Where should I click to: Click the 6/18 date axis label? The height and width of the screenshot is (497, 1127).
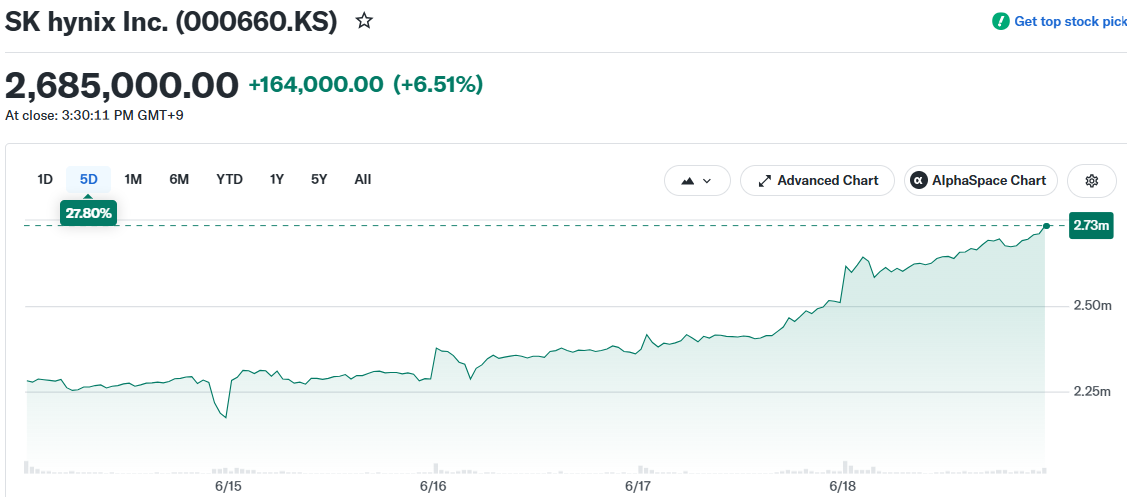pos(842,486)
